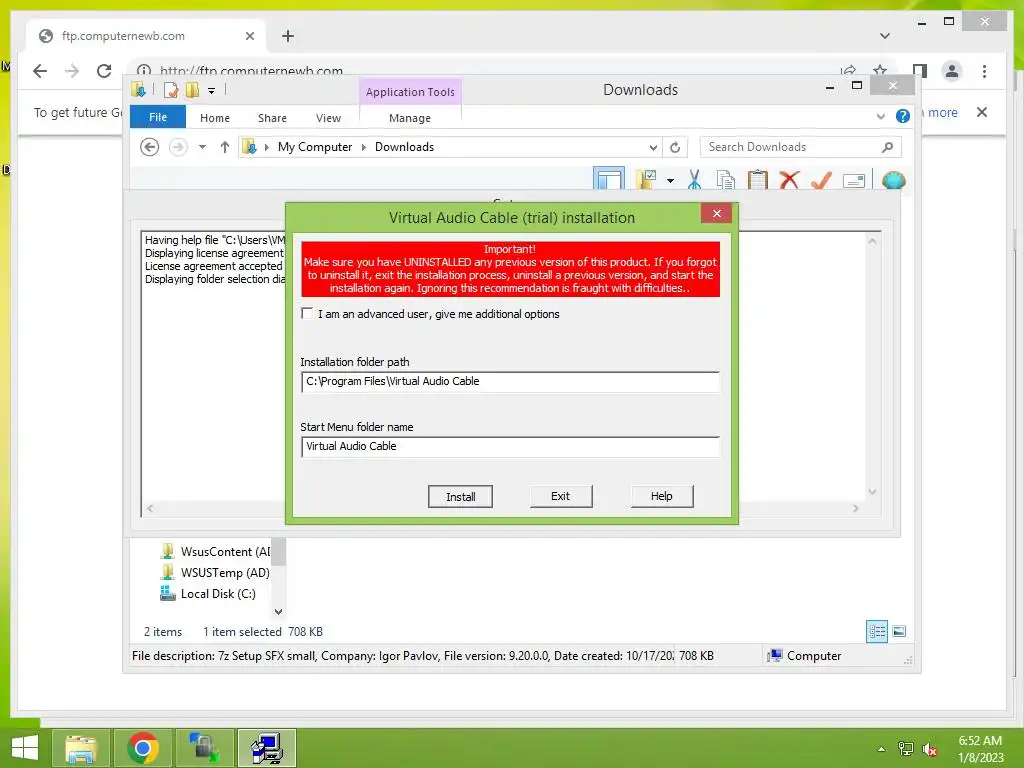Go up one folder level in Explorer
This screenshot has height=768, width=1024.
(x=225, y=147)
